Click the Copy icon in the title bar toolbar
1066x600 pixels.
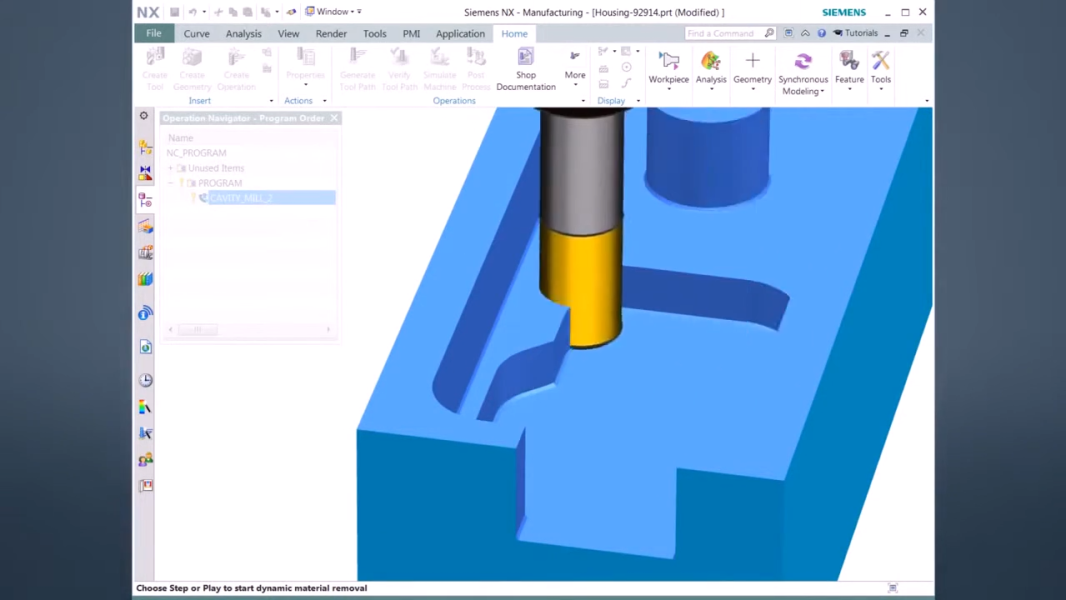click(x=233, y=12)
